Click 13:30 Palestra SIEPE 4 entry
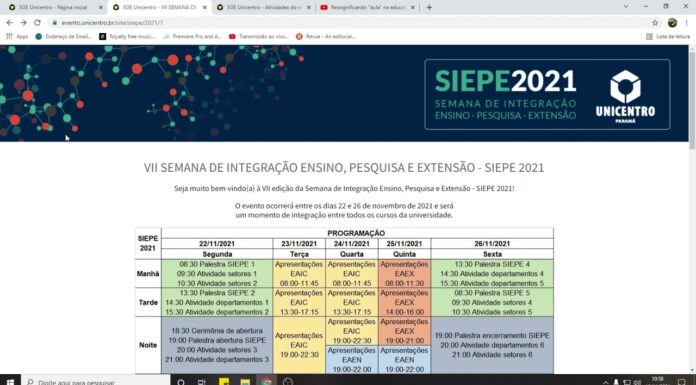696x385 pixels. tap(492, 264)
